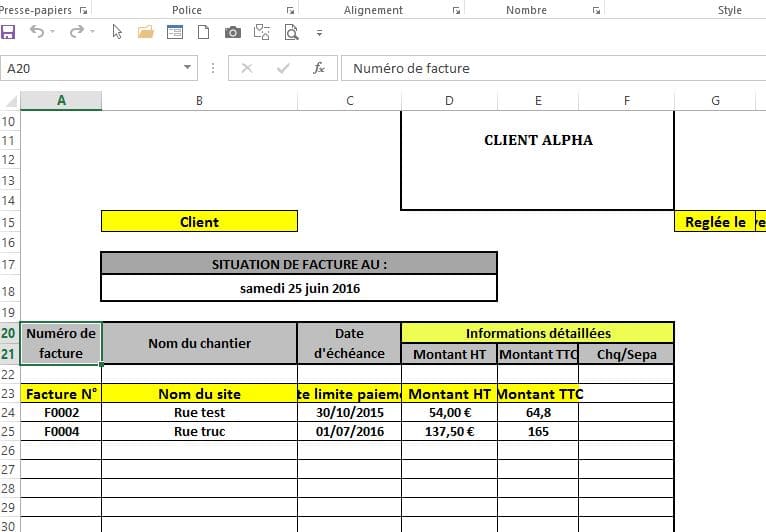Click the Save icon in quick access toolbar
The height and width of the screenshot is (532, 766).
[9, 32]
